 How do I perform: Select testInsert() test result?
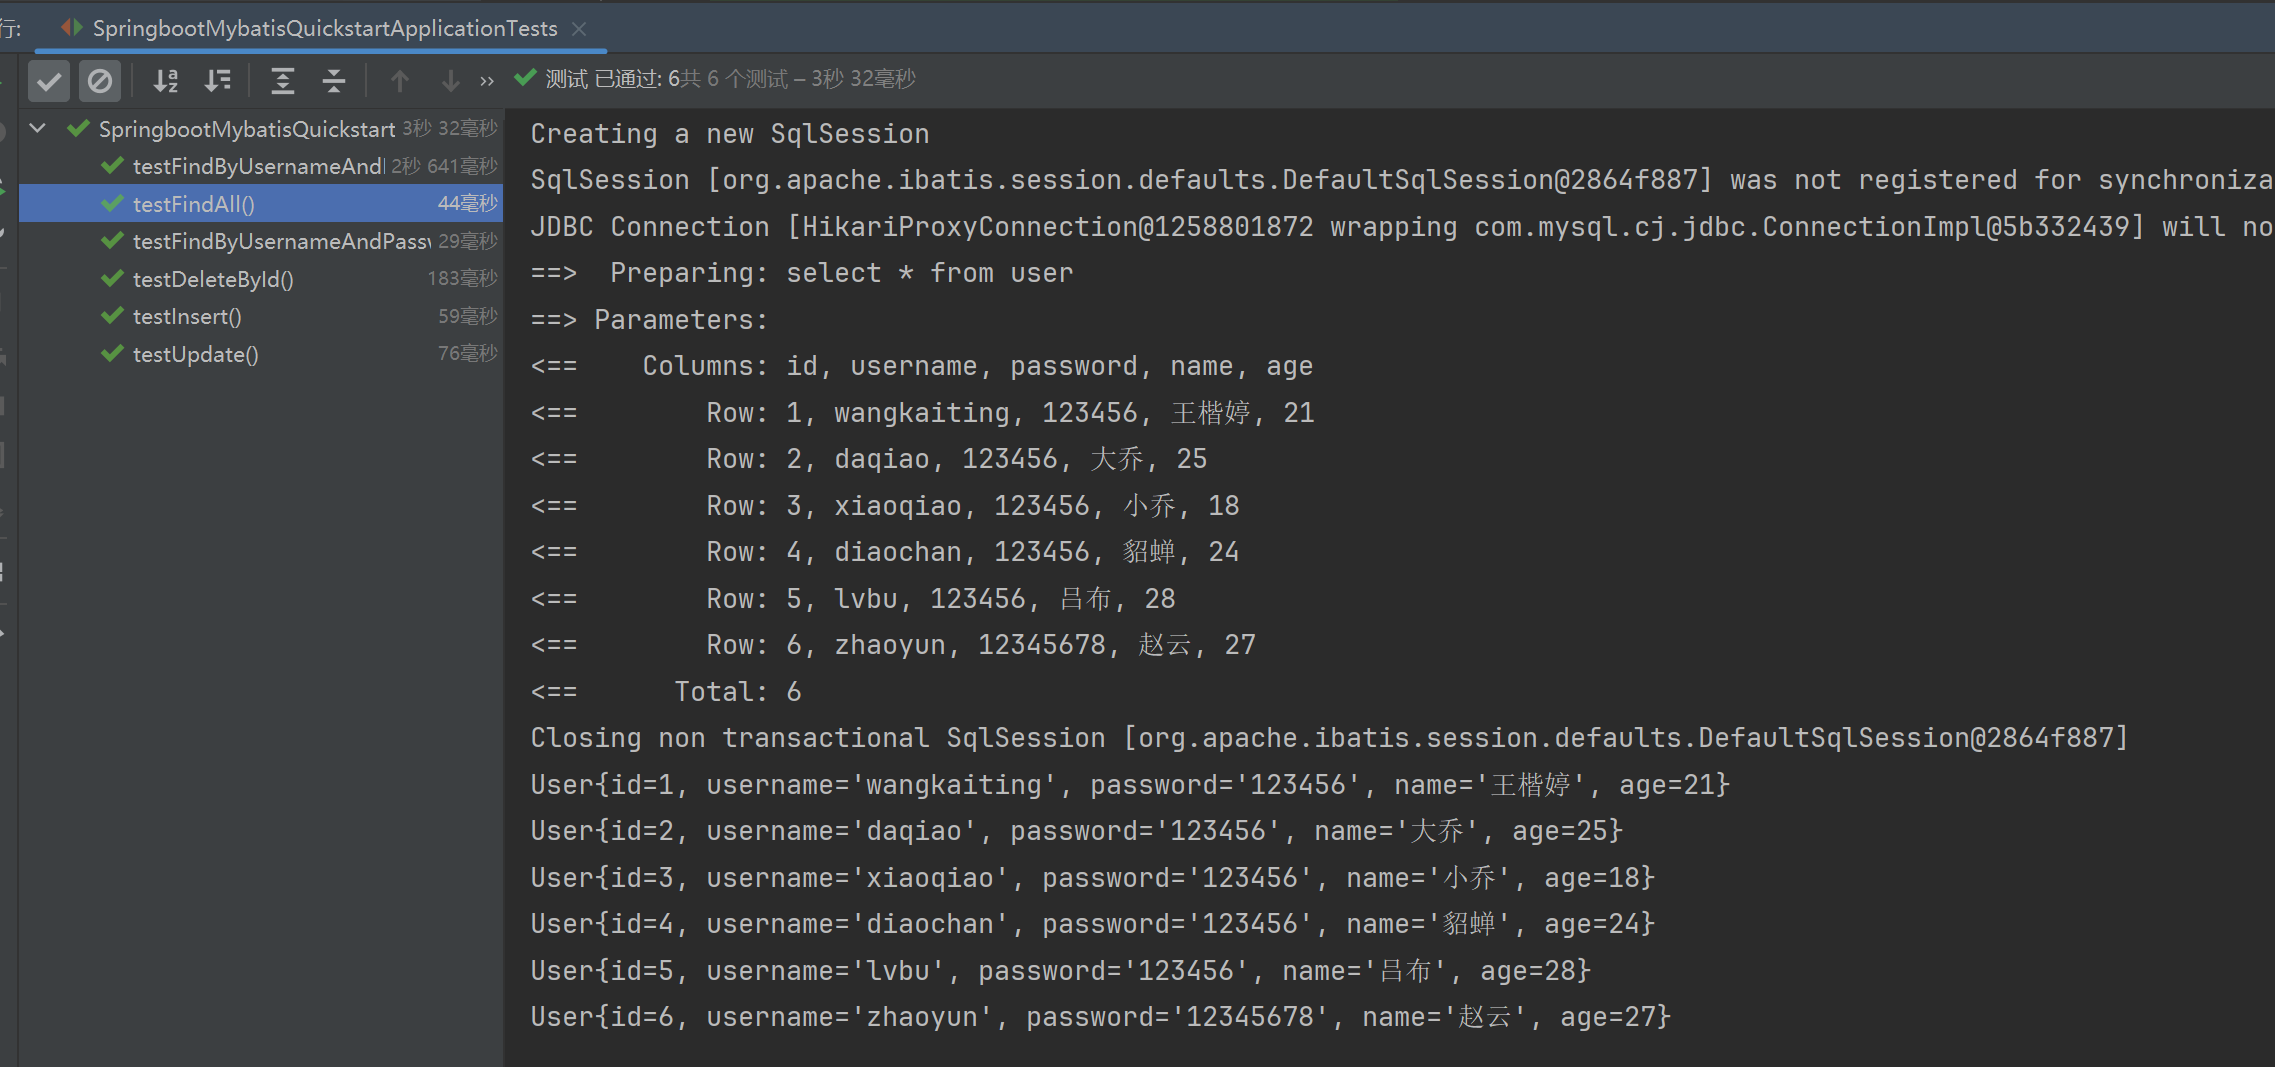pyautogui.click(x=187, y=317)
